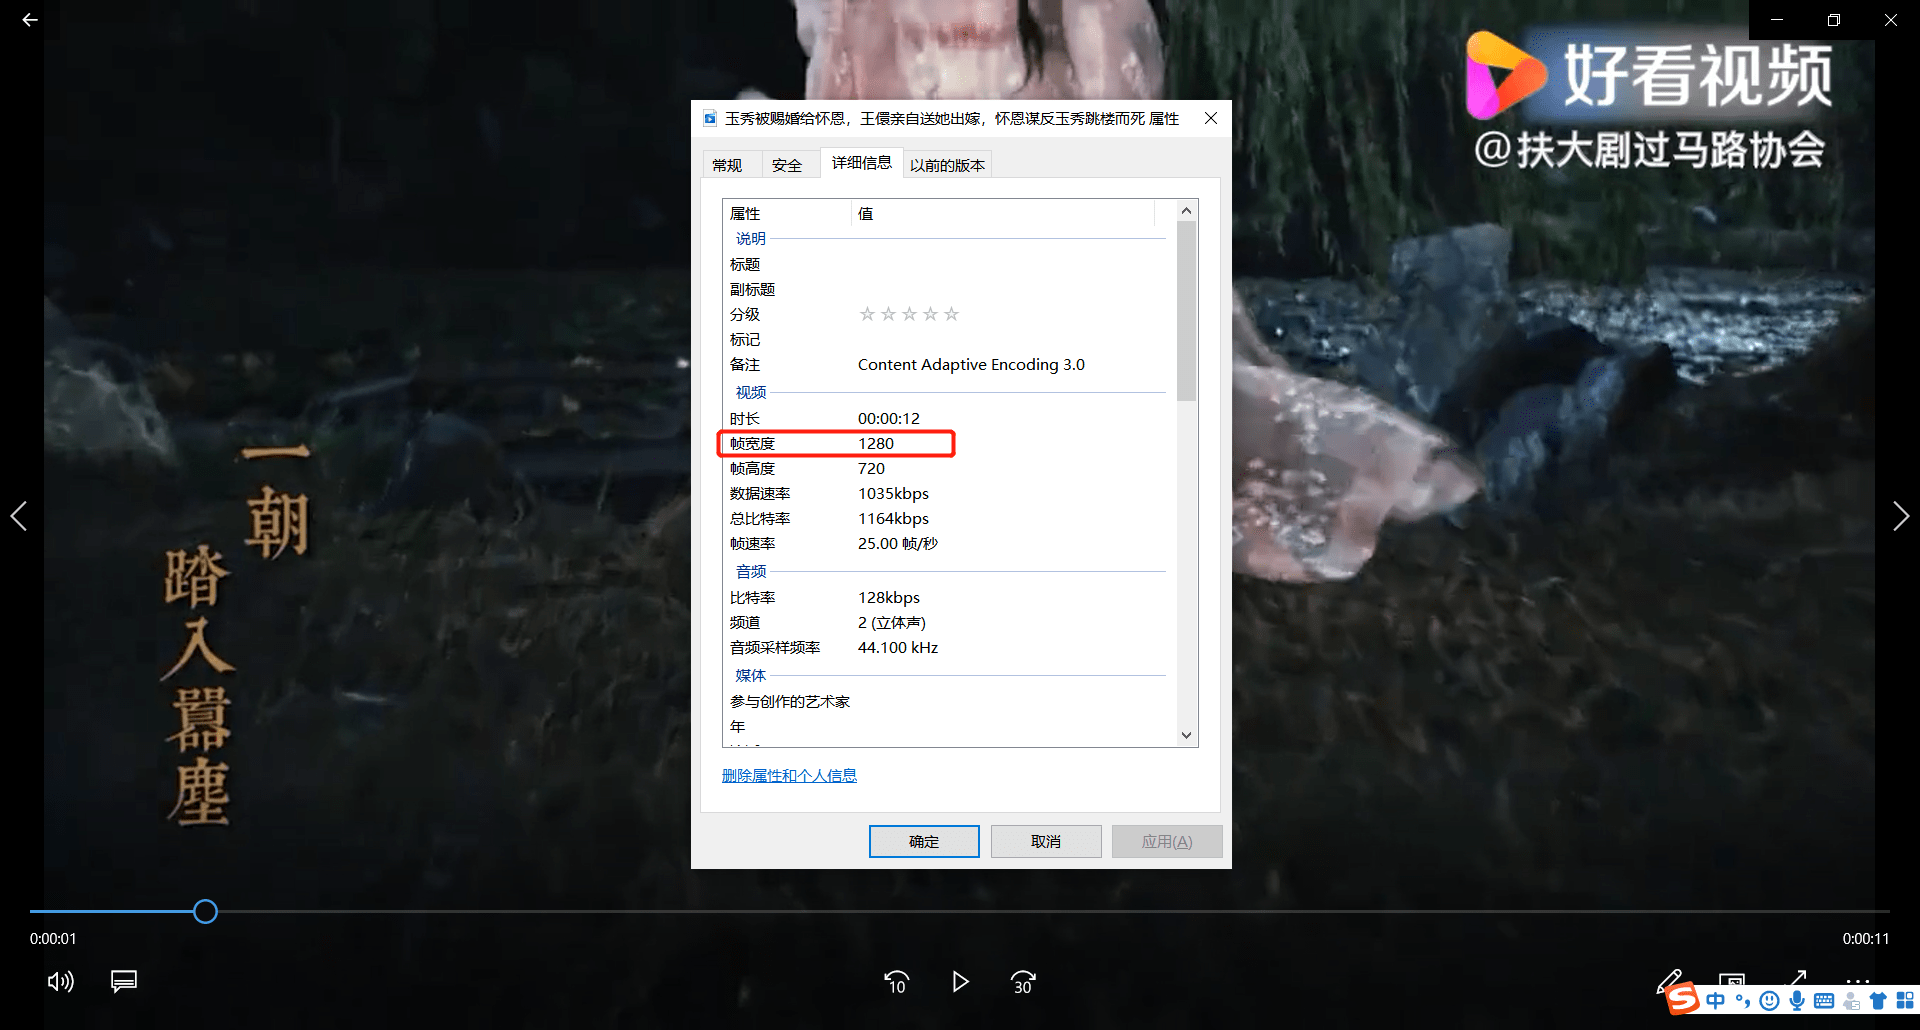Select the 帧速率 value 25.00 帧/秒
Viewport: 1920px width, 1030px height.
[897, 543]
